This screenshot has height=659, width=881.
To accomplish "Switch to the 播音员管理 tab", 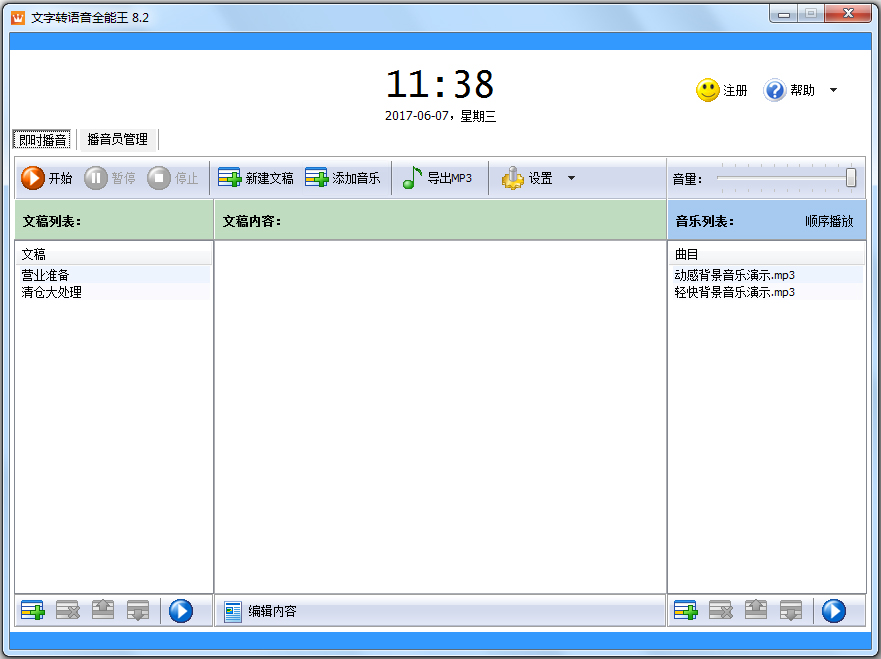I will click(117, 139).
